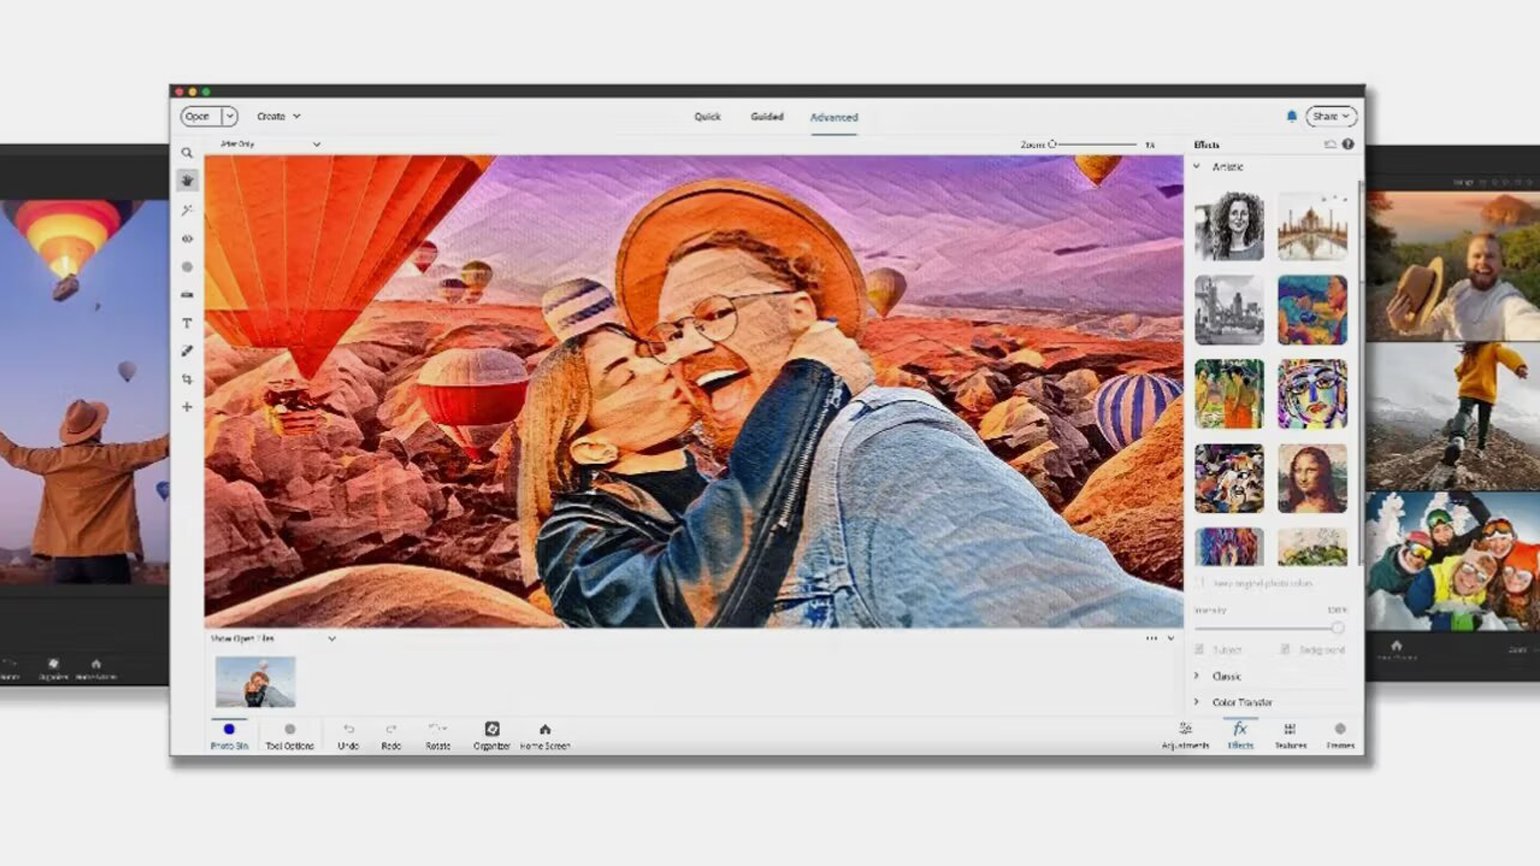Click Redo in the bottom bar
1540x866 pixels.
tap(391, 735)
